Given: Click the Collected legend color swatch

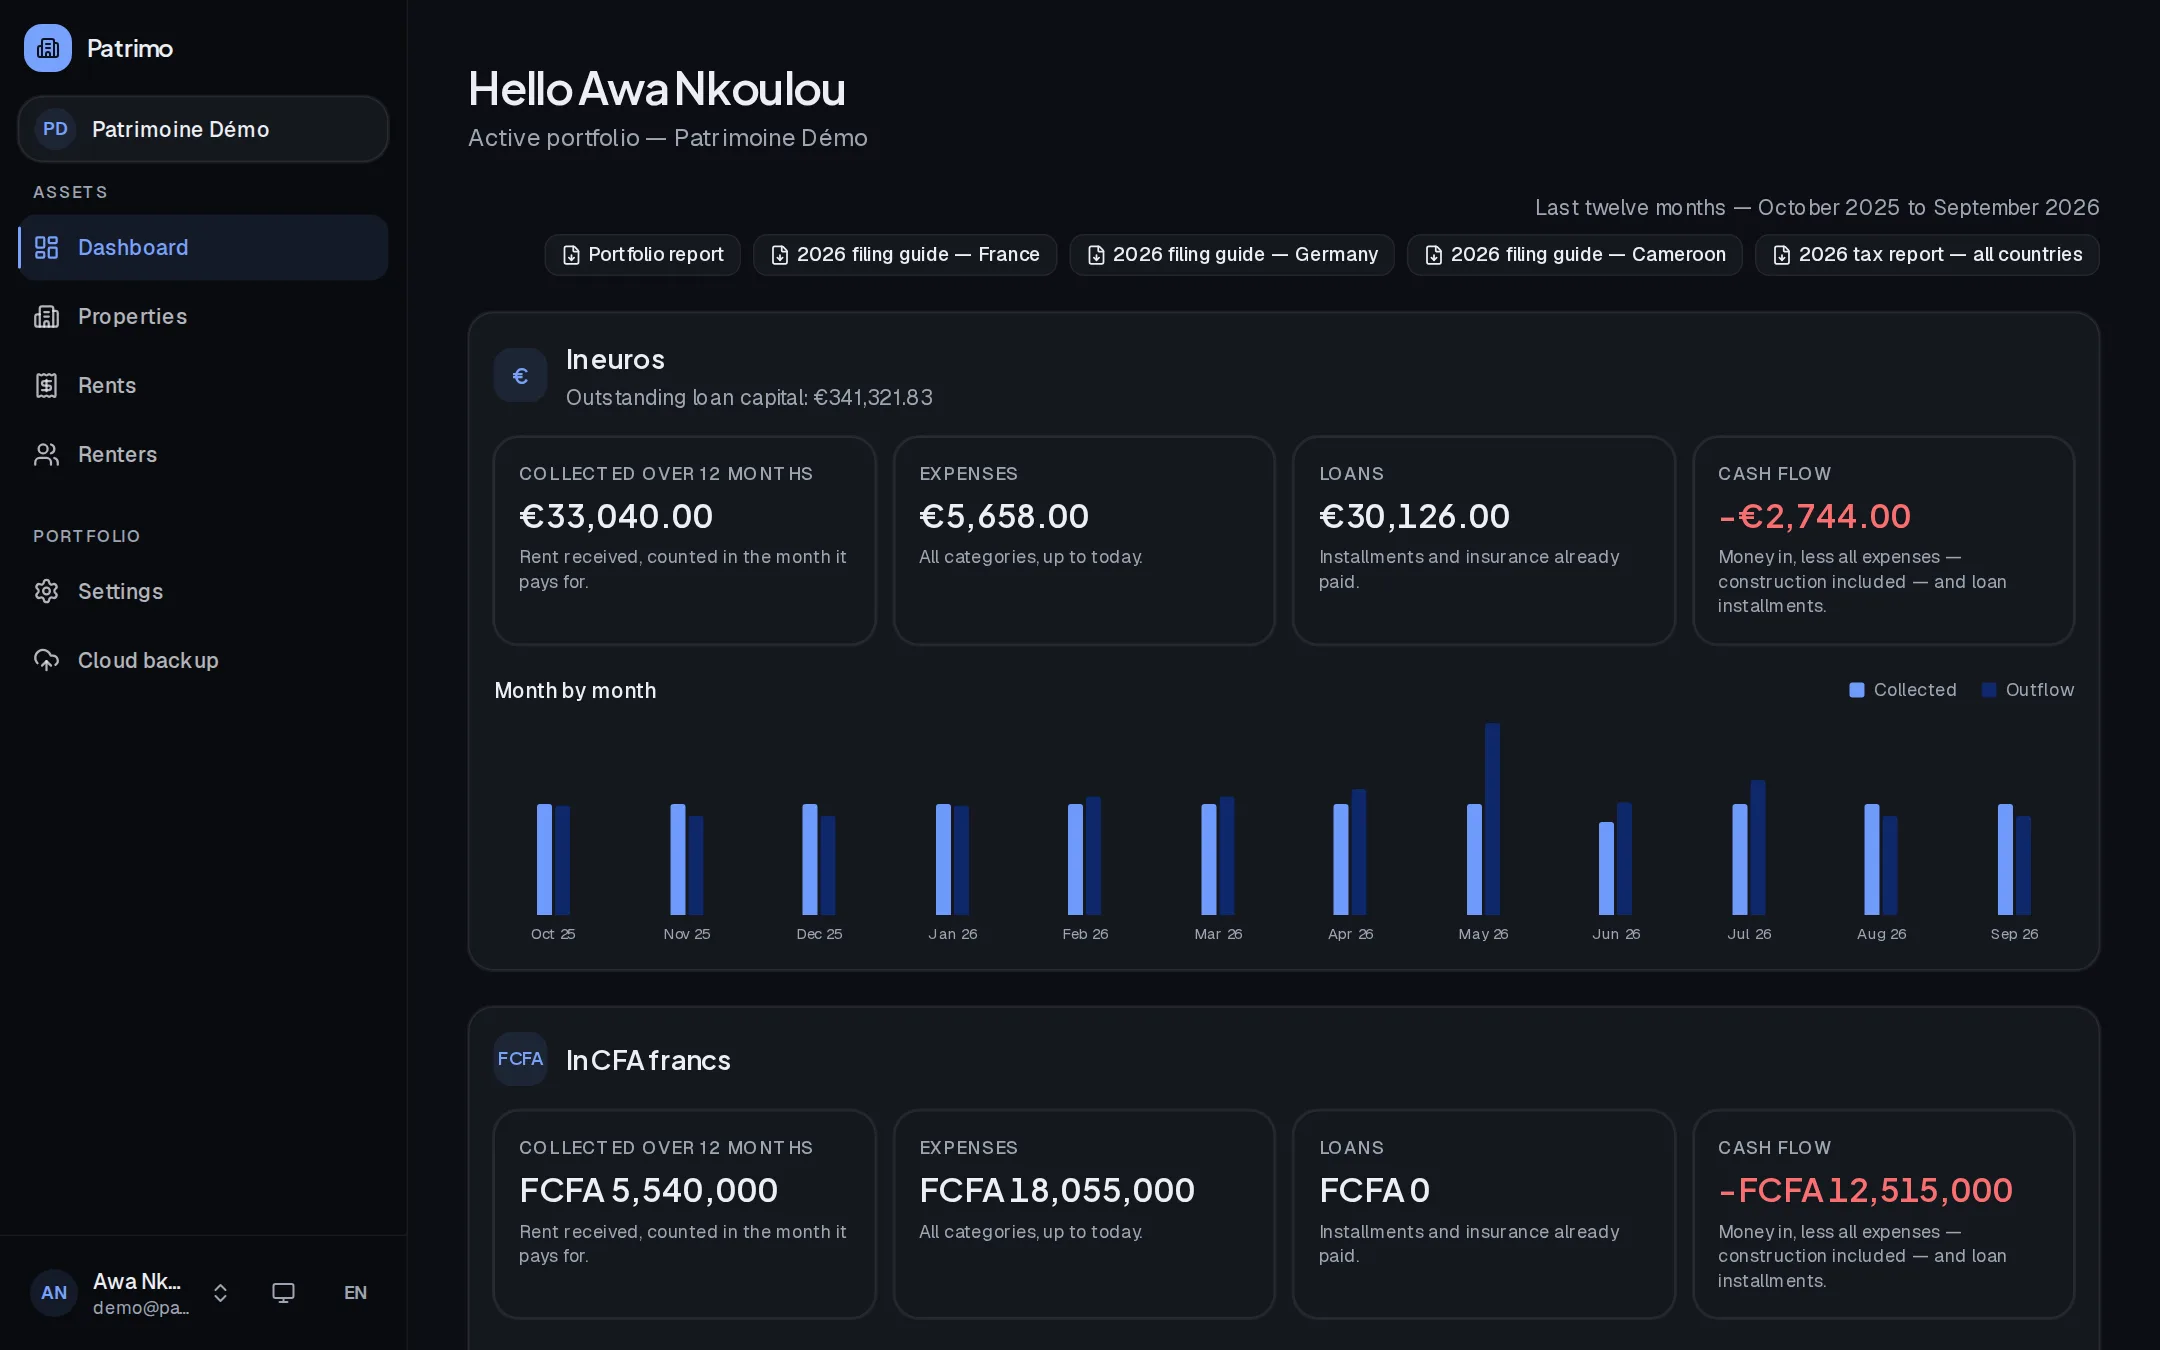Looking at the screenshot, I should point(1857,690).
